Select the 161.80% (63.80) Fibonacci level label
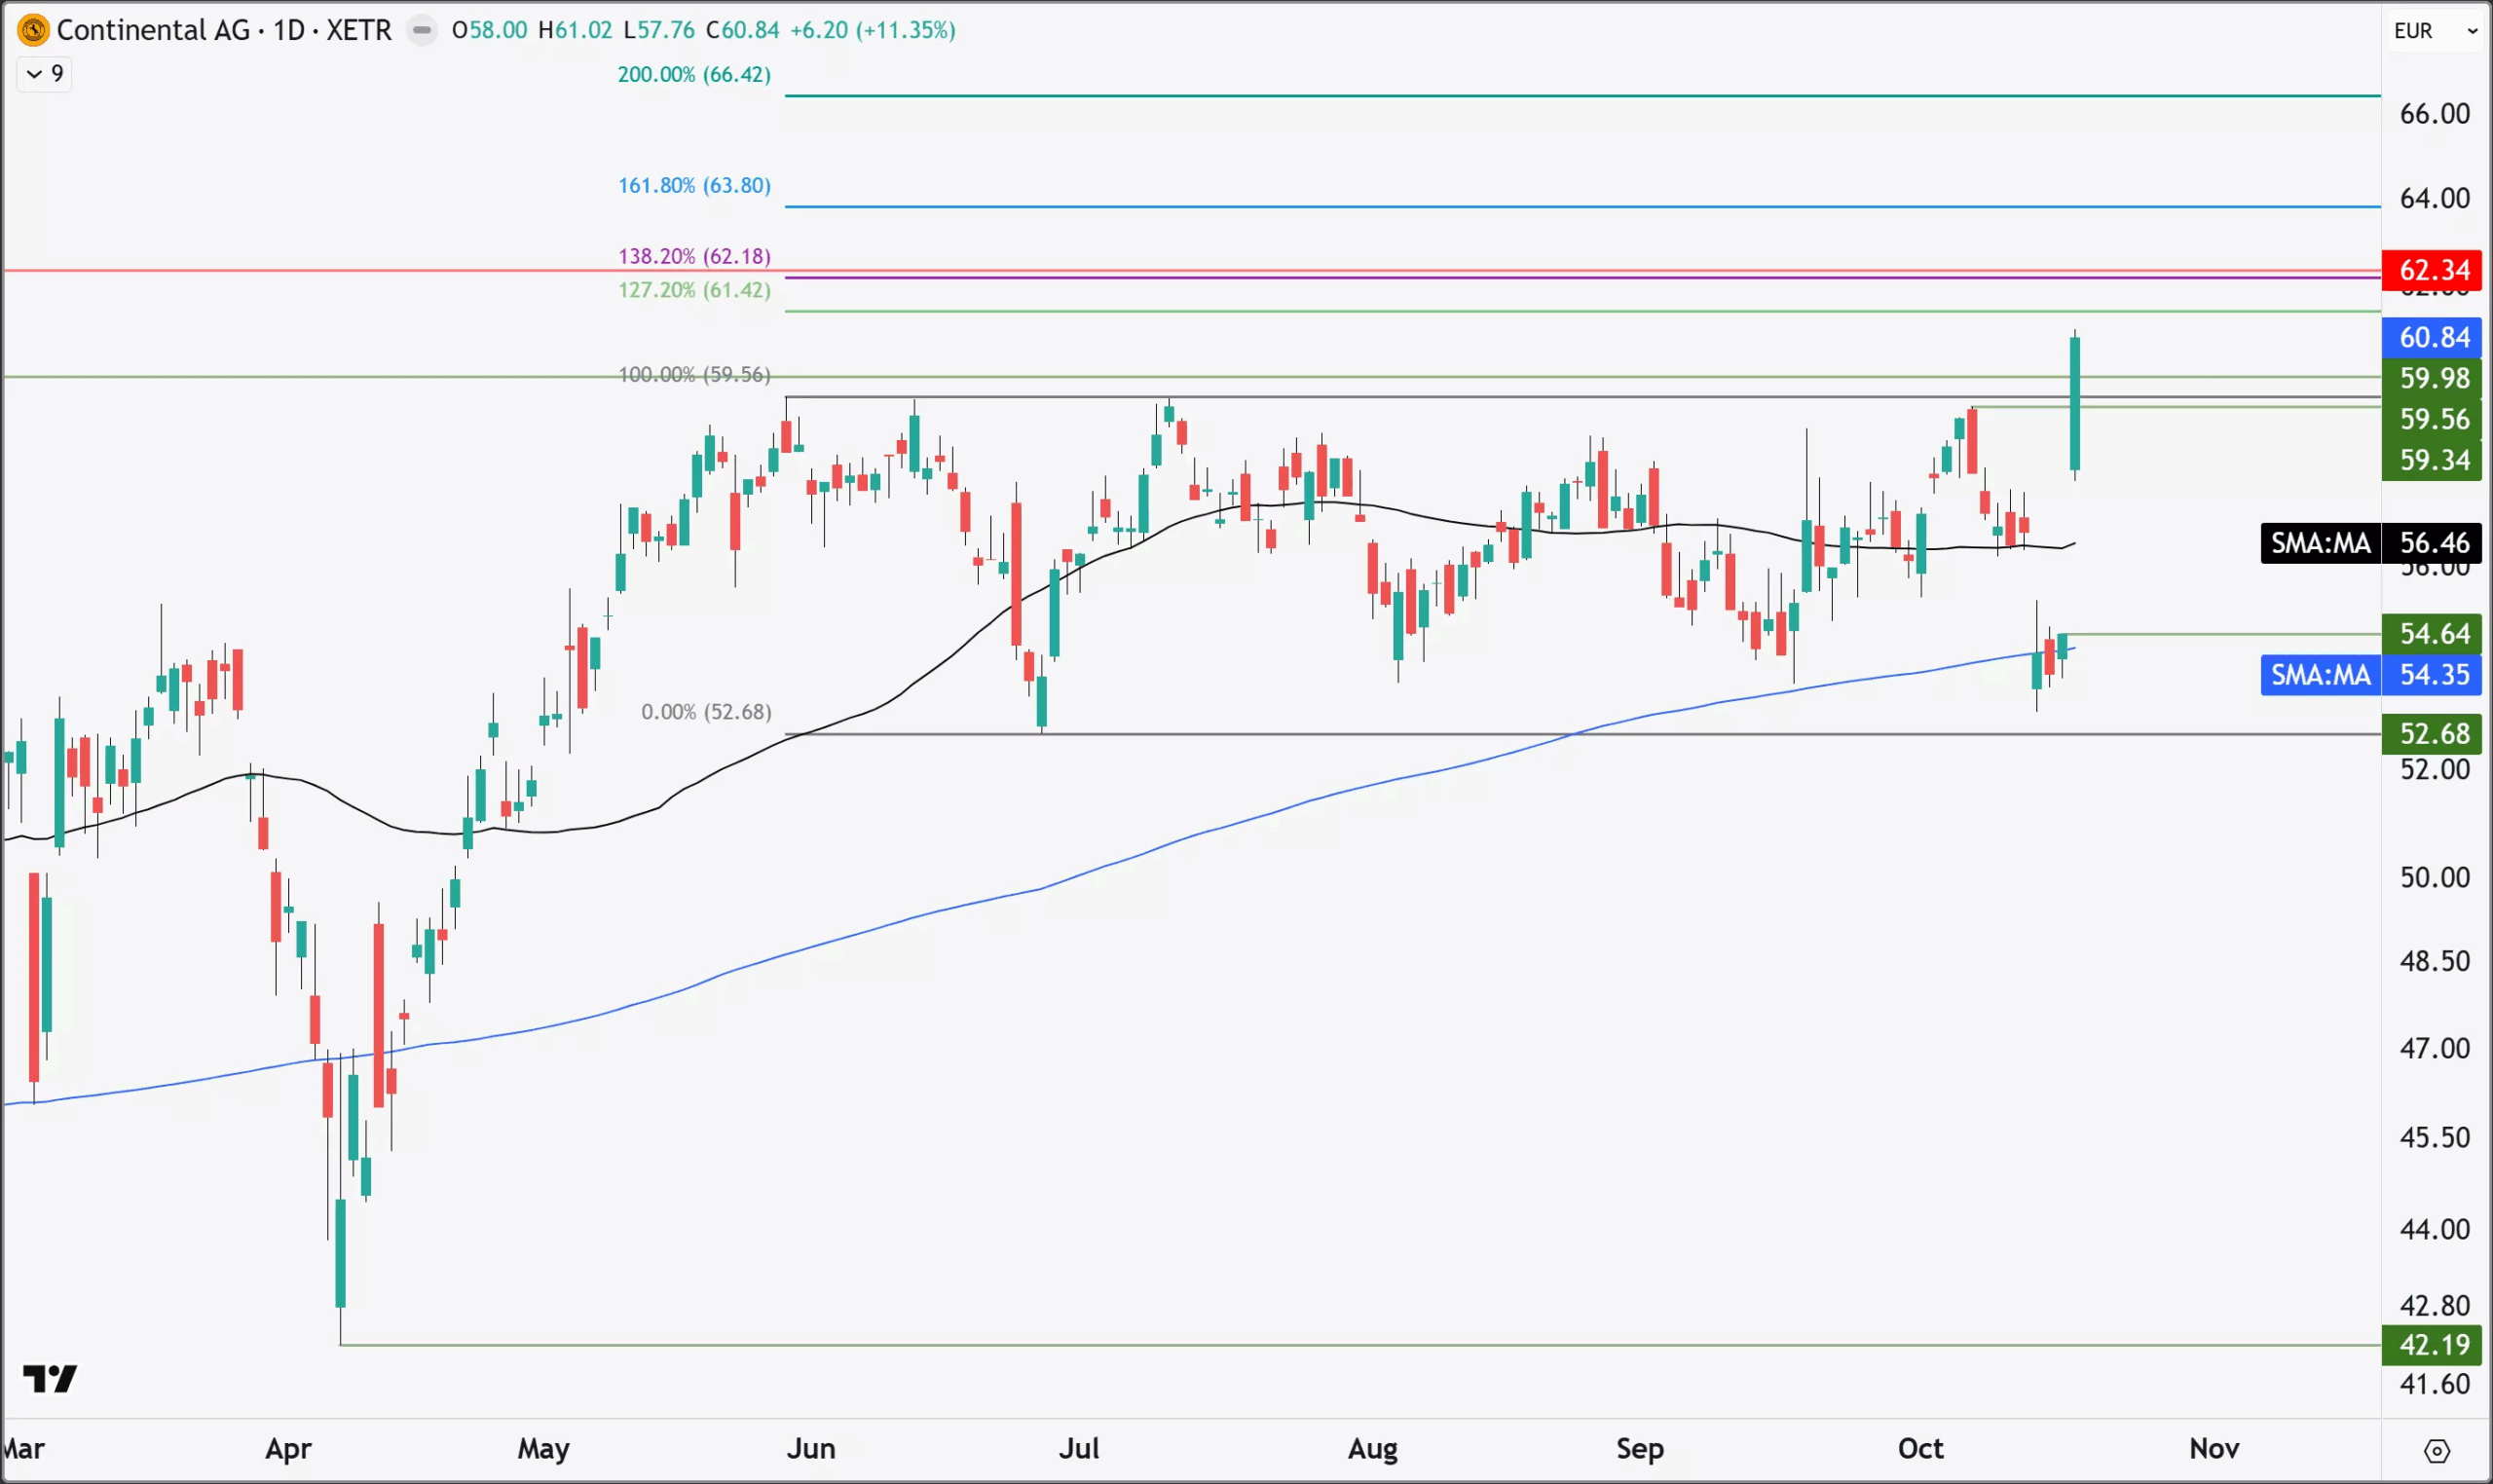Viewport: 2493px width, 1484px height. coord(694,185)
